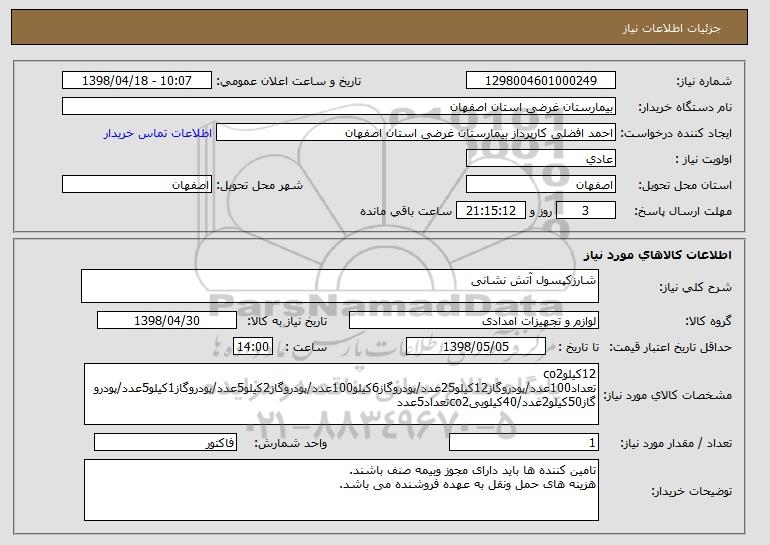Click the مشخصات کالای مورد نیاز text area
Viewport: 770px width, 545px height.
coord(341,394)
